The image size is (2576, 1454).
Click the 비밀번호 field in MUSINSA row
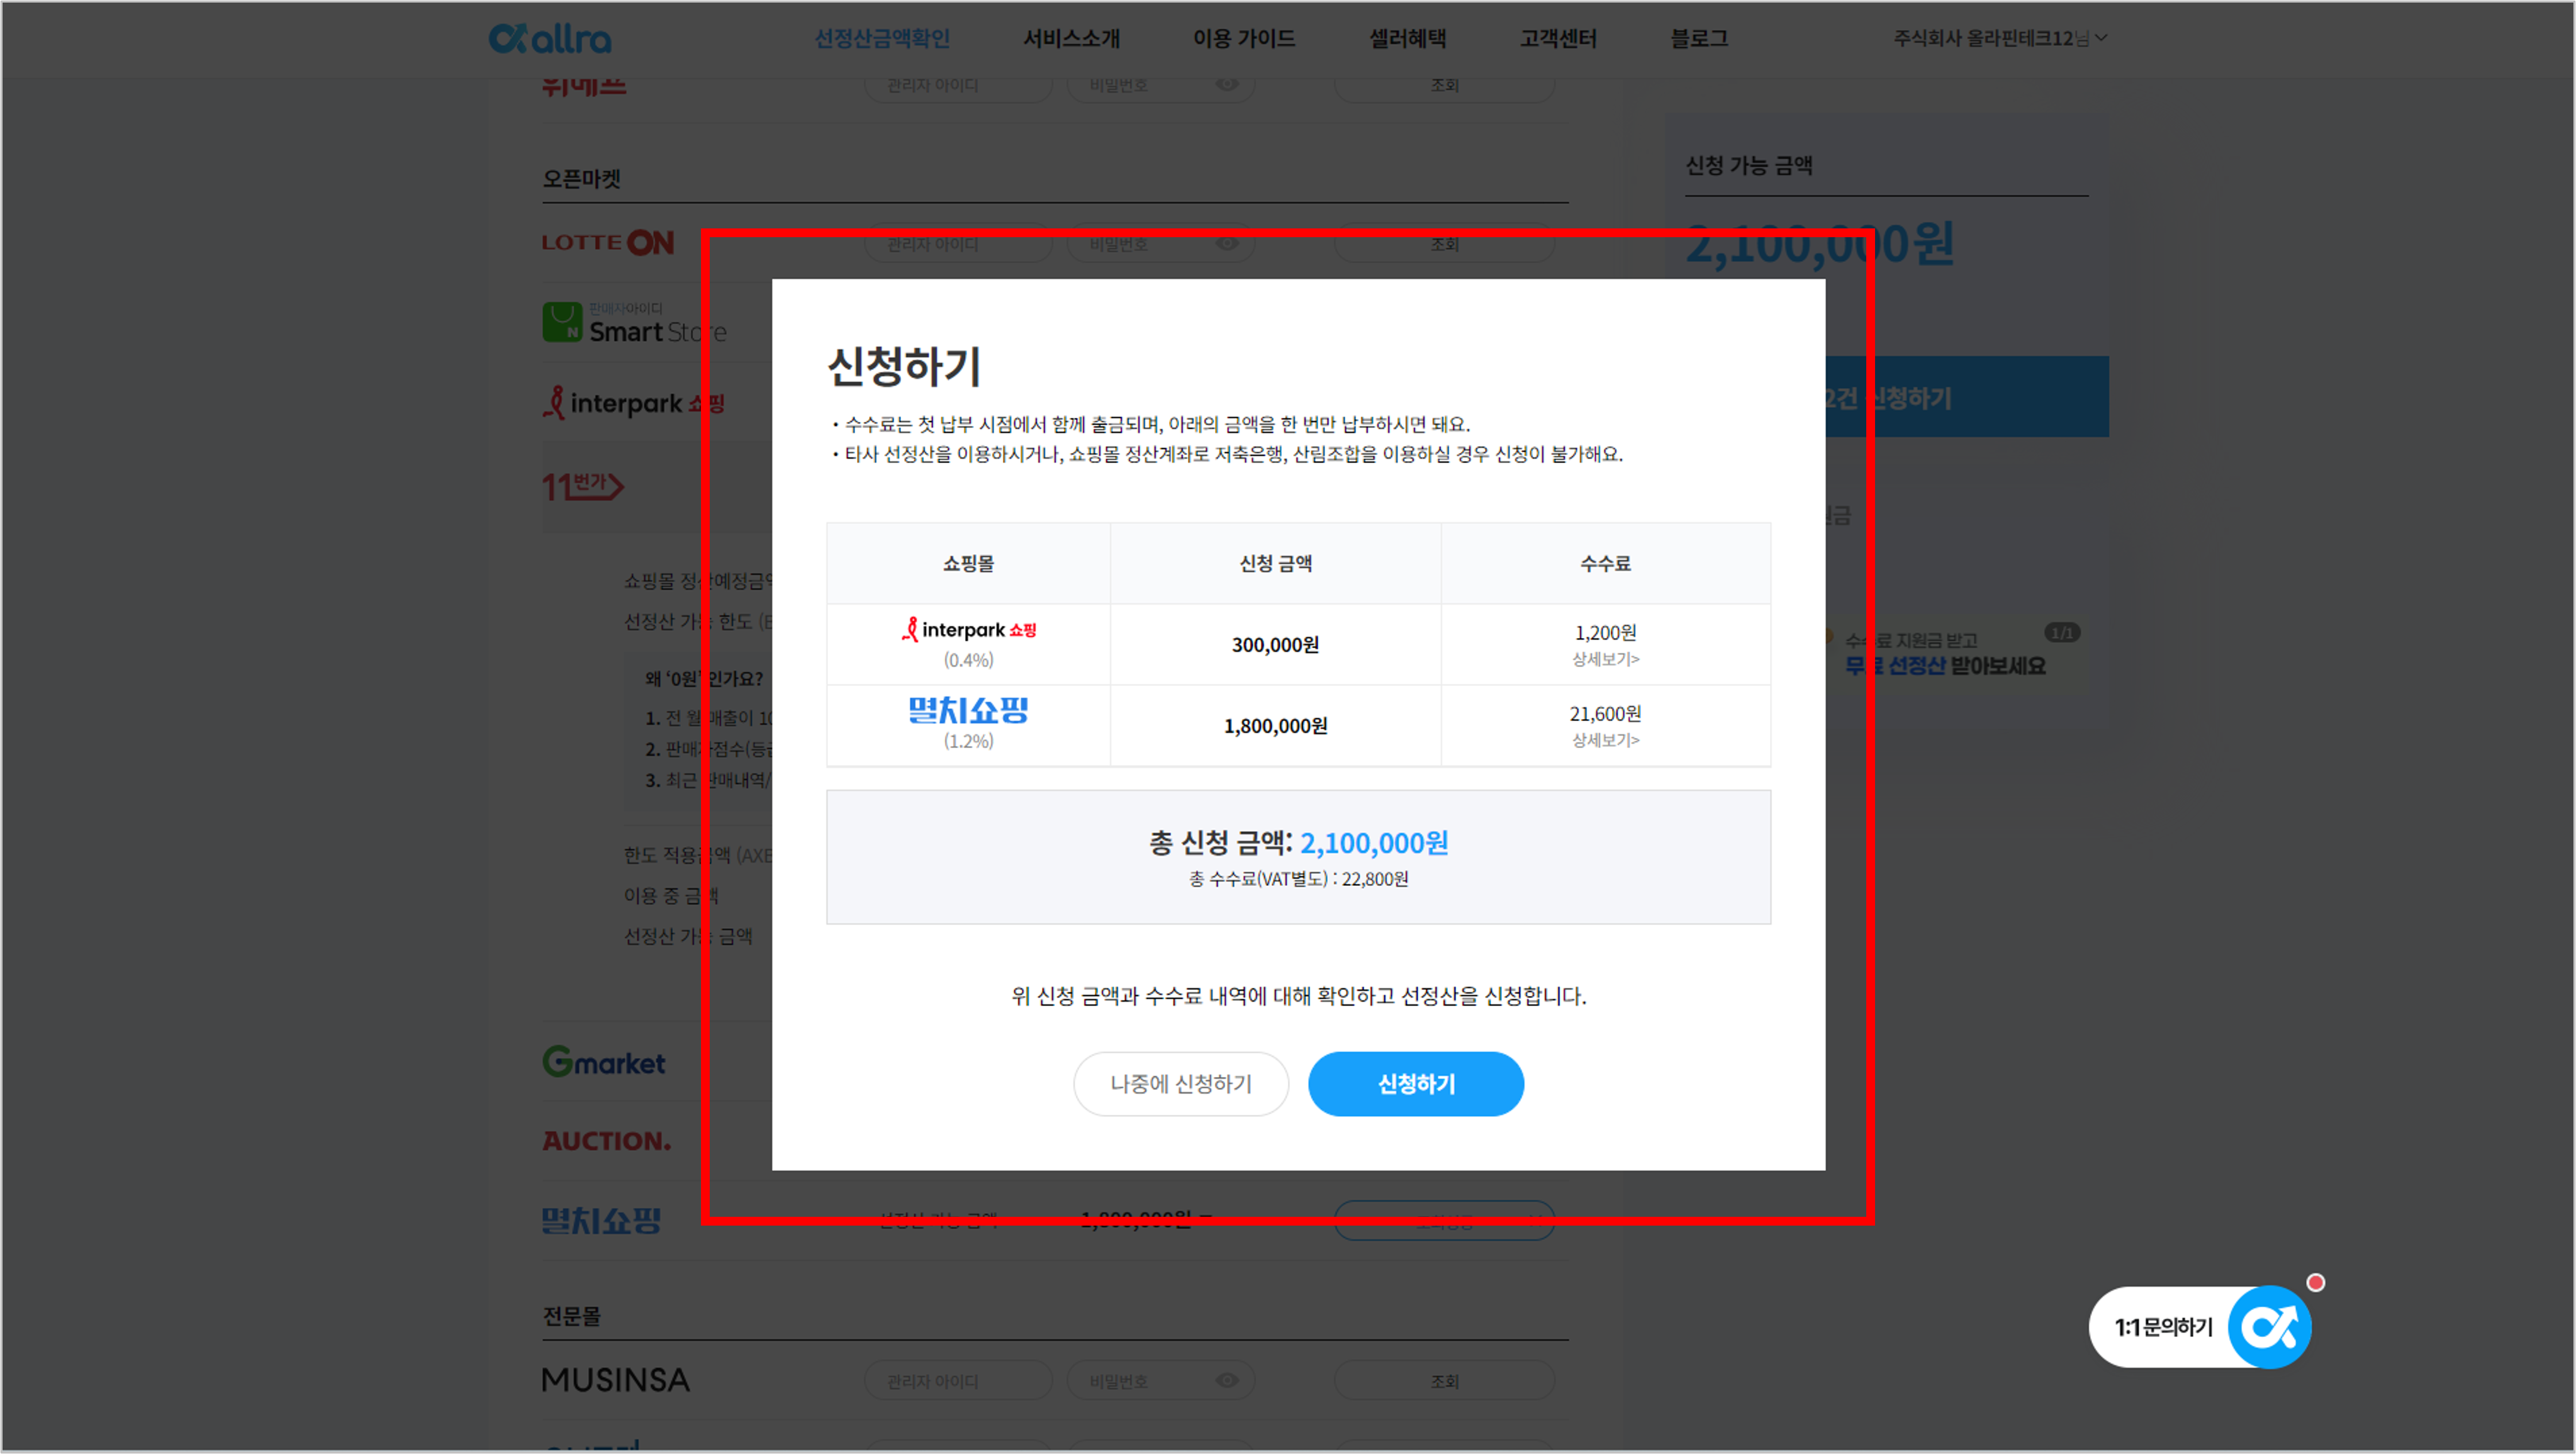[x=1160, y=1380]
